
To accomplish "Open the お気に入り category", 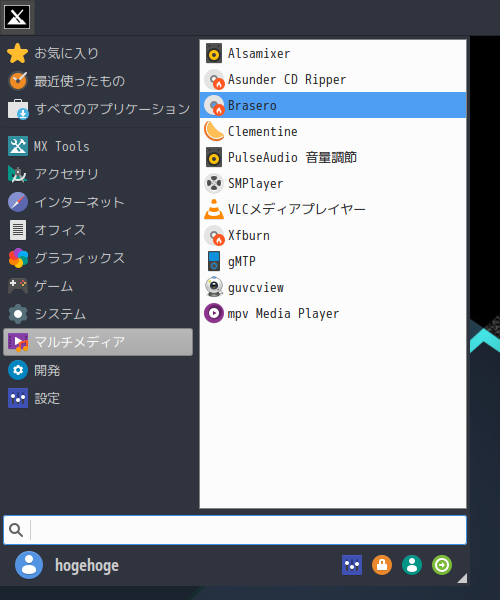I will [67, 53].
